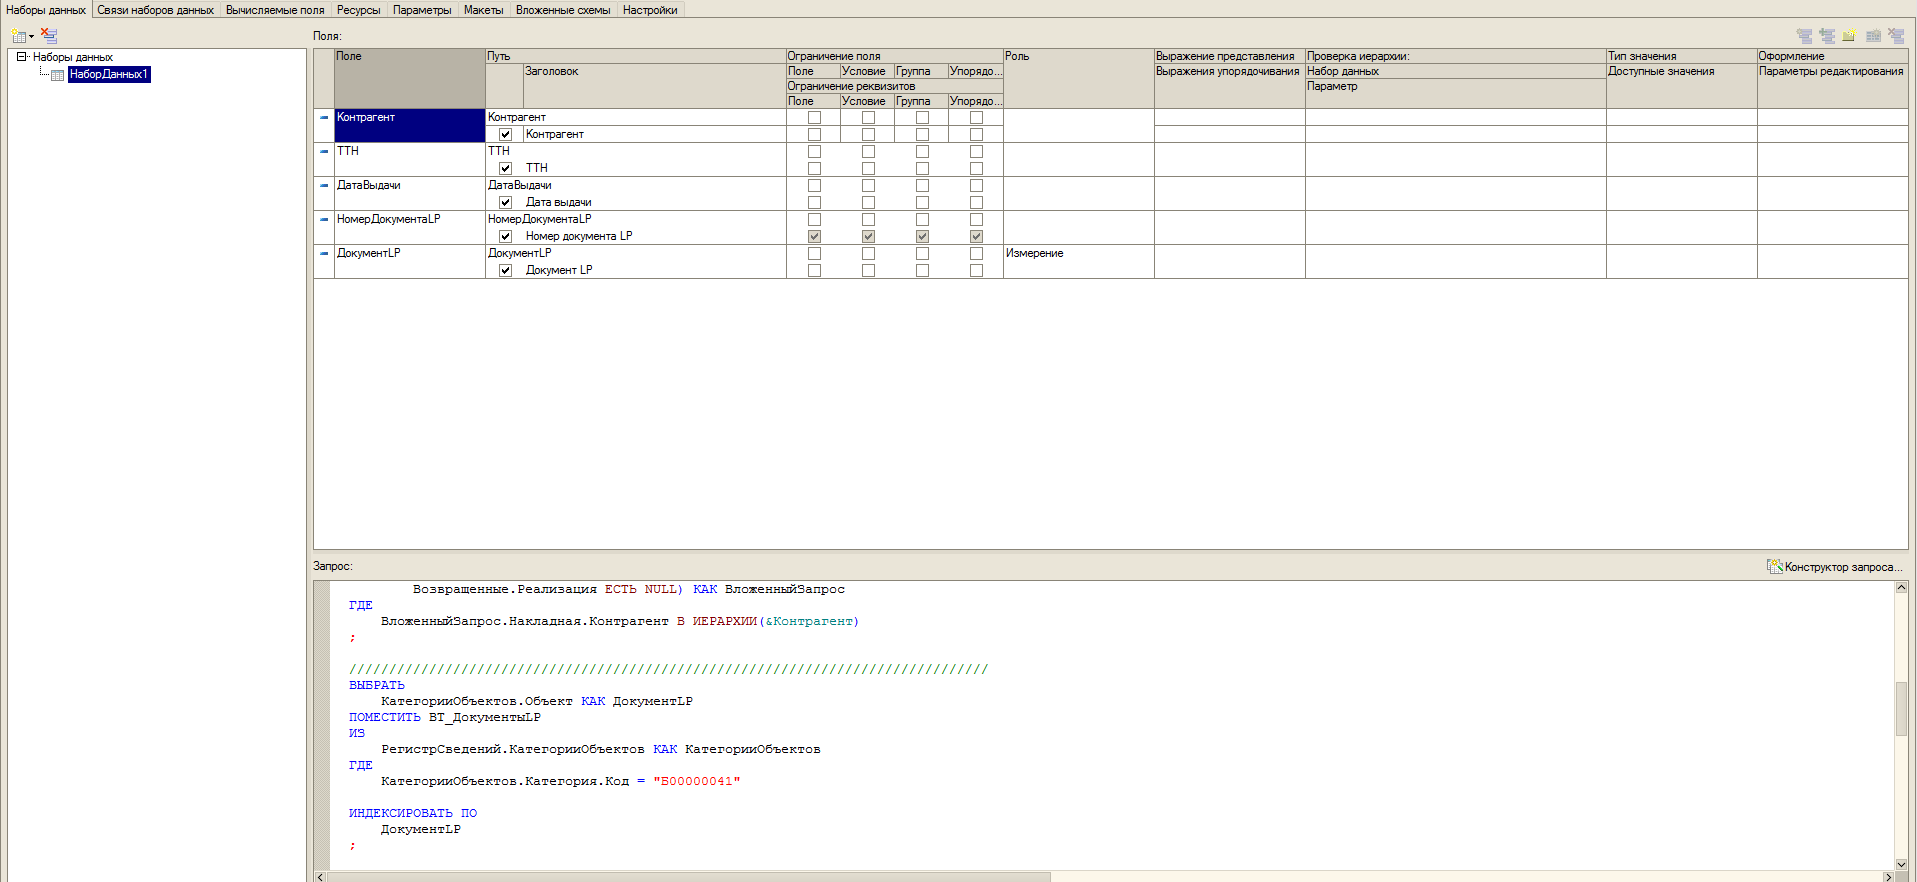Image resolution: width=1917 pixels, height=882 pixels.
Task: Click the Доступные значения column header
Action: (1681, 71)
